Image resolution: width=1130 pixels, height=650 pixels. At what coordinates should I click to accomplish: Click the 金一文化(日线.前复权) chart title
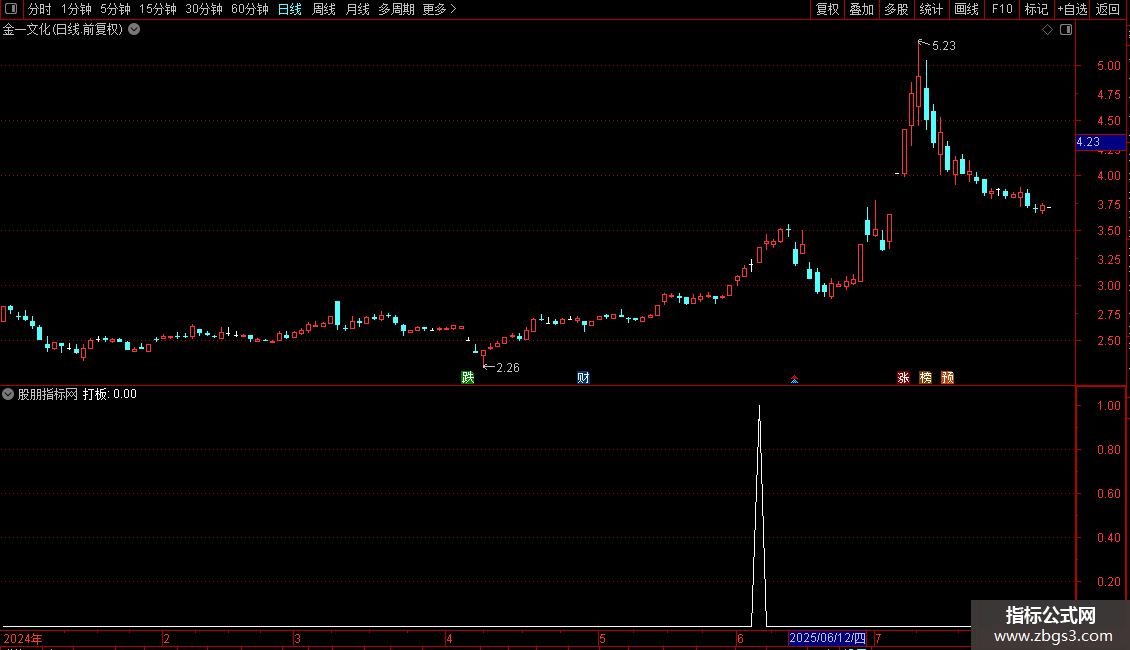click(x=63, y=30)
